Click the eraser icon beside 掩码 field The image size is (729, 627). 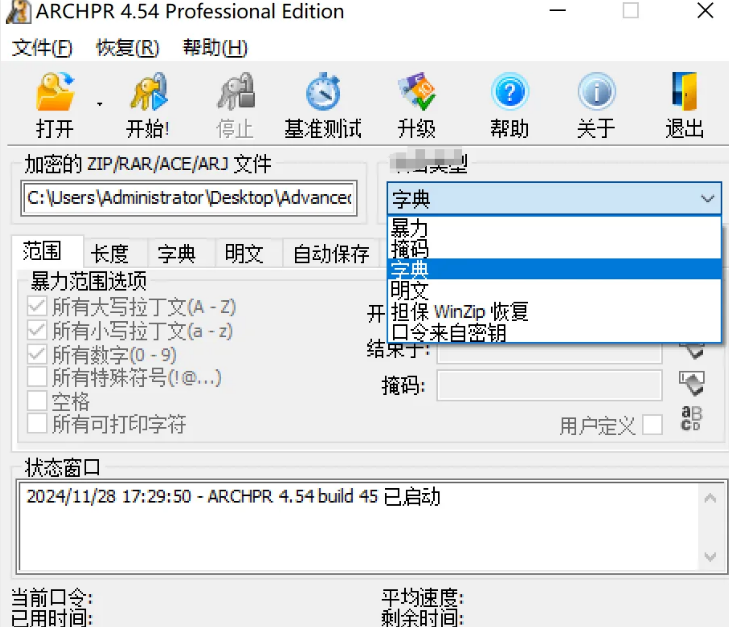692,383
